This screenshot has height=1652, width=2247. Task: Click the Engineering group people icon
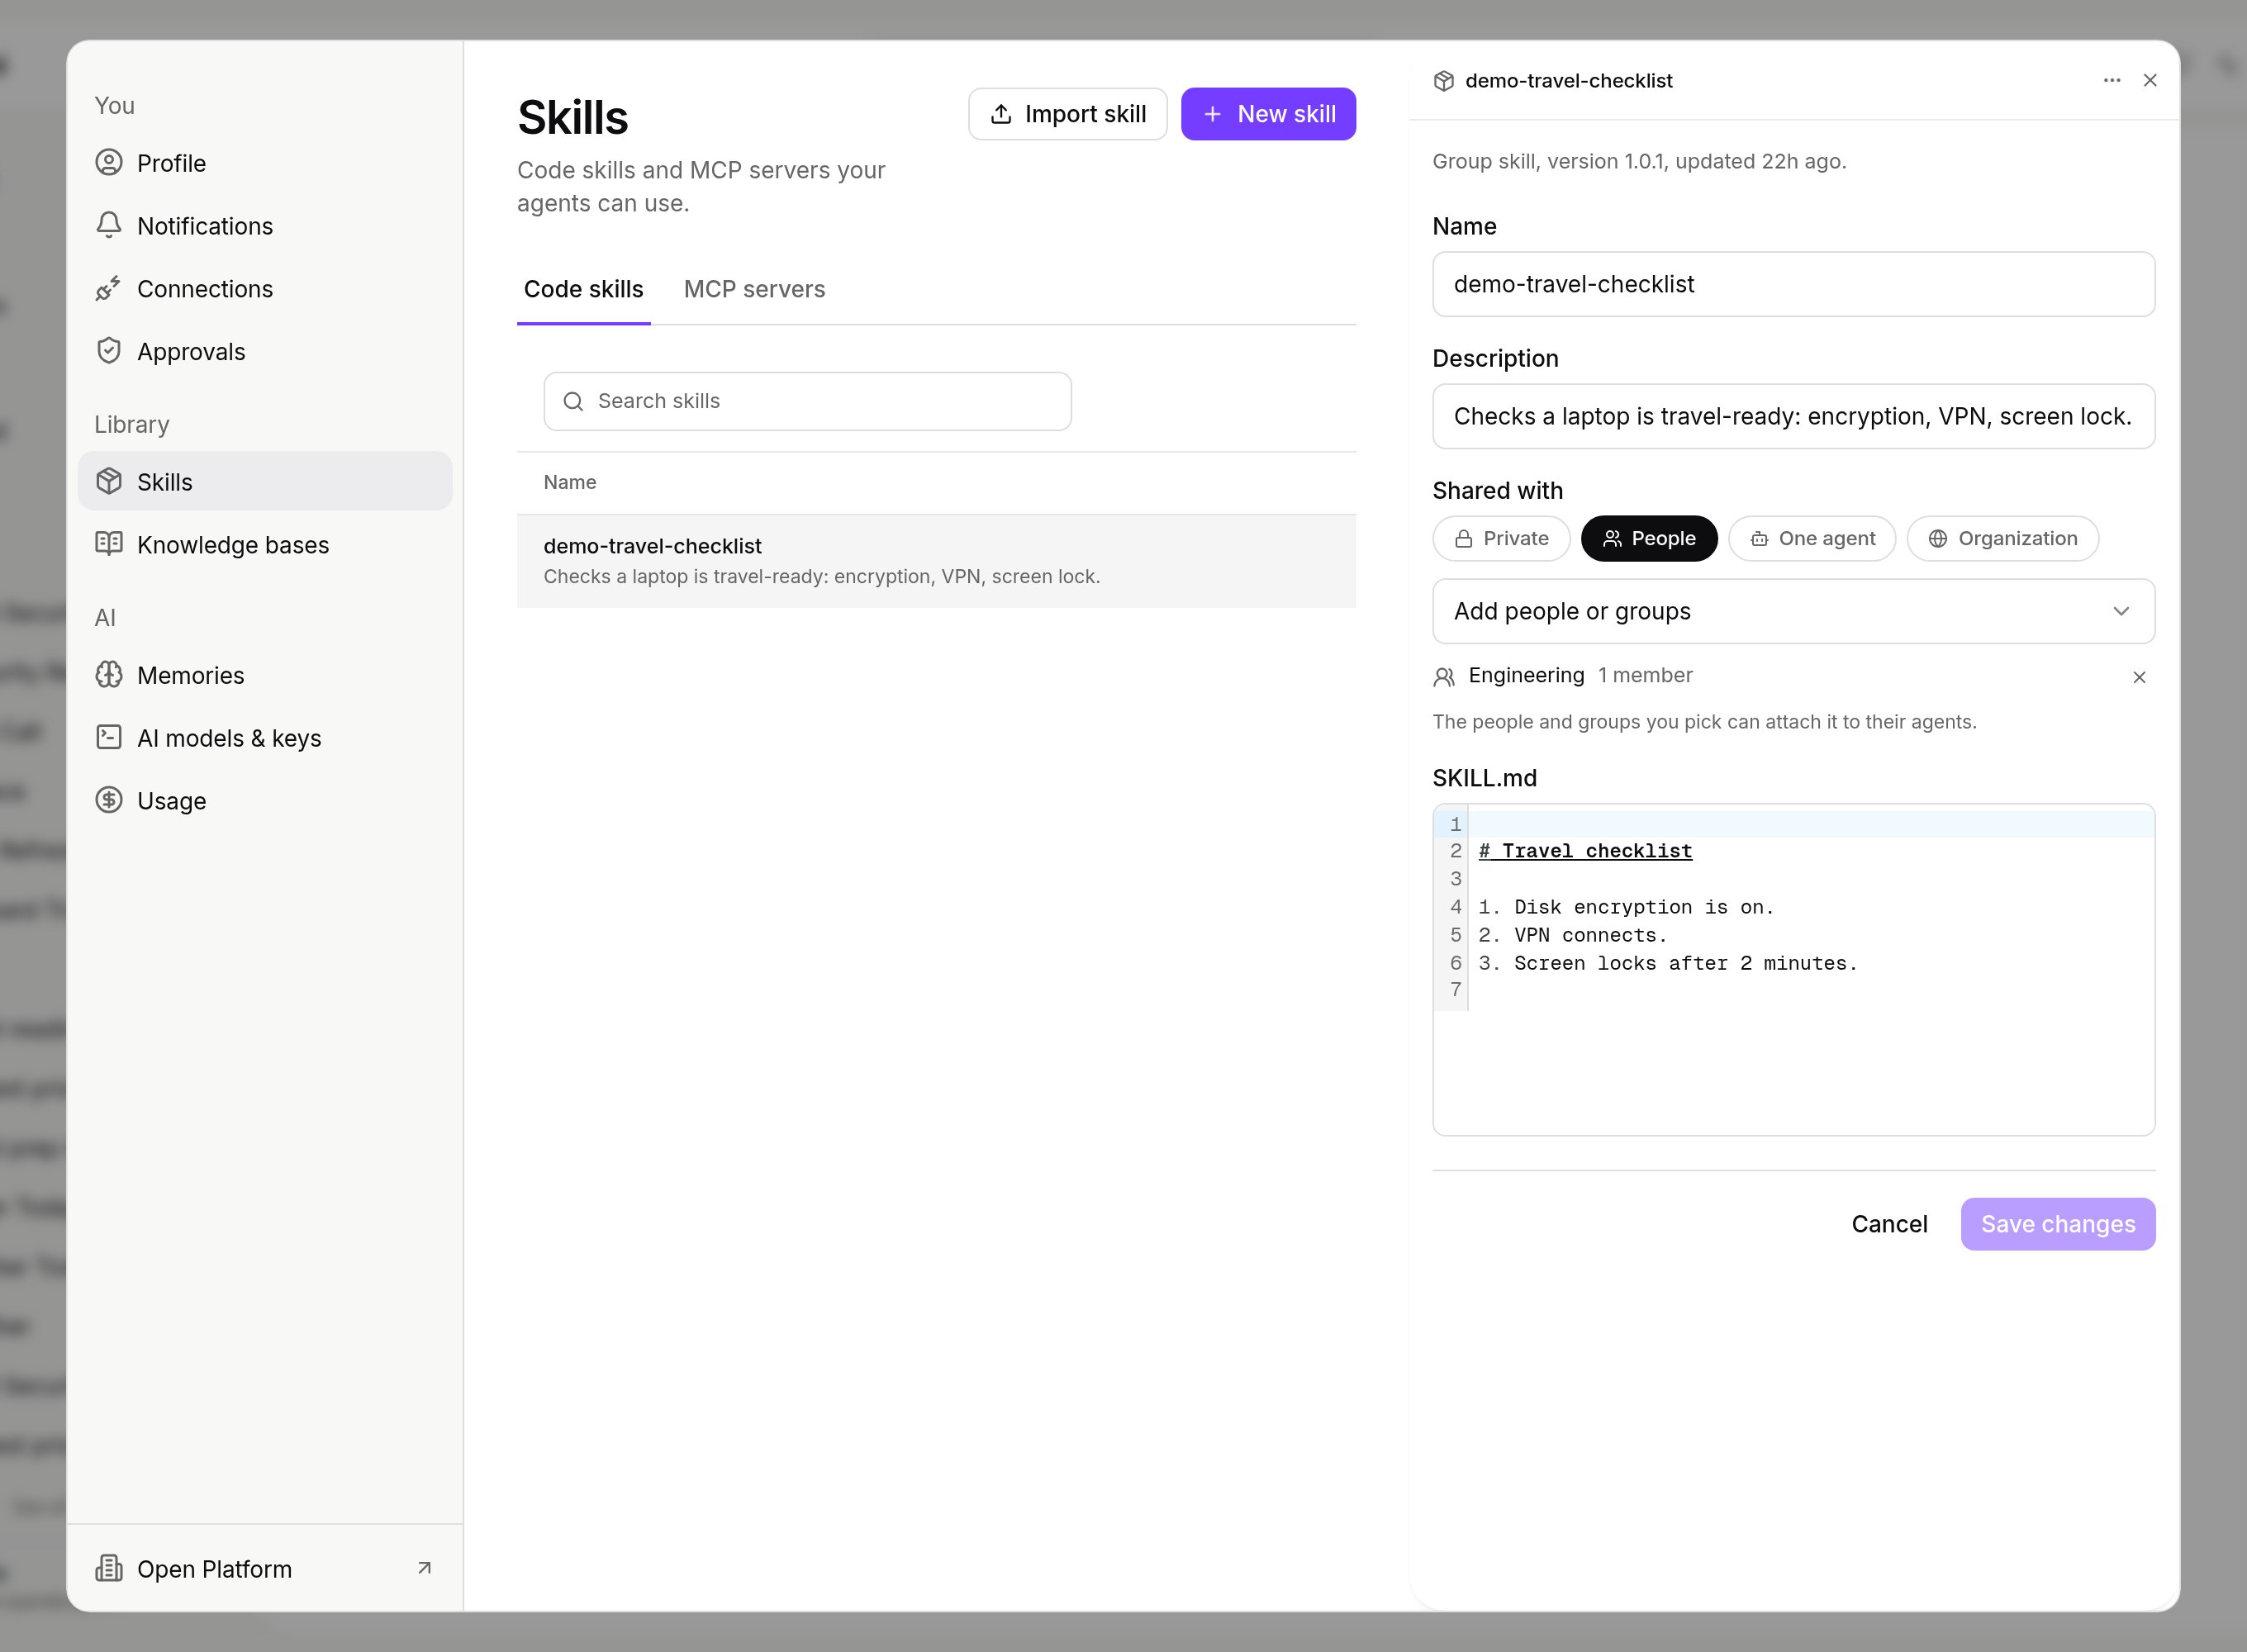click(x=1443, y=677)
